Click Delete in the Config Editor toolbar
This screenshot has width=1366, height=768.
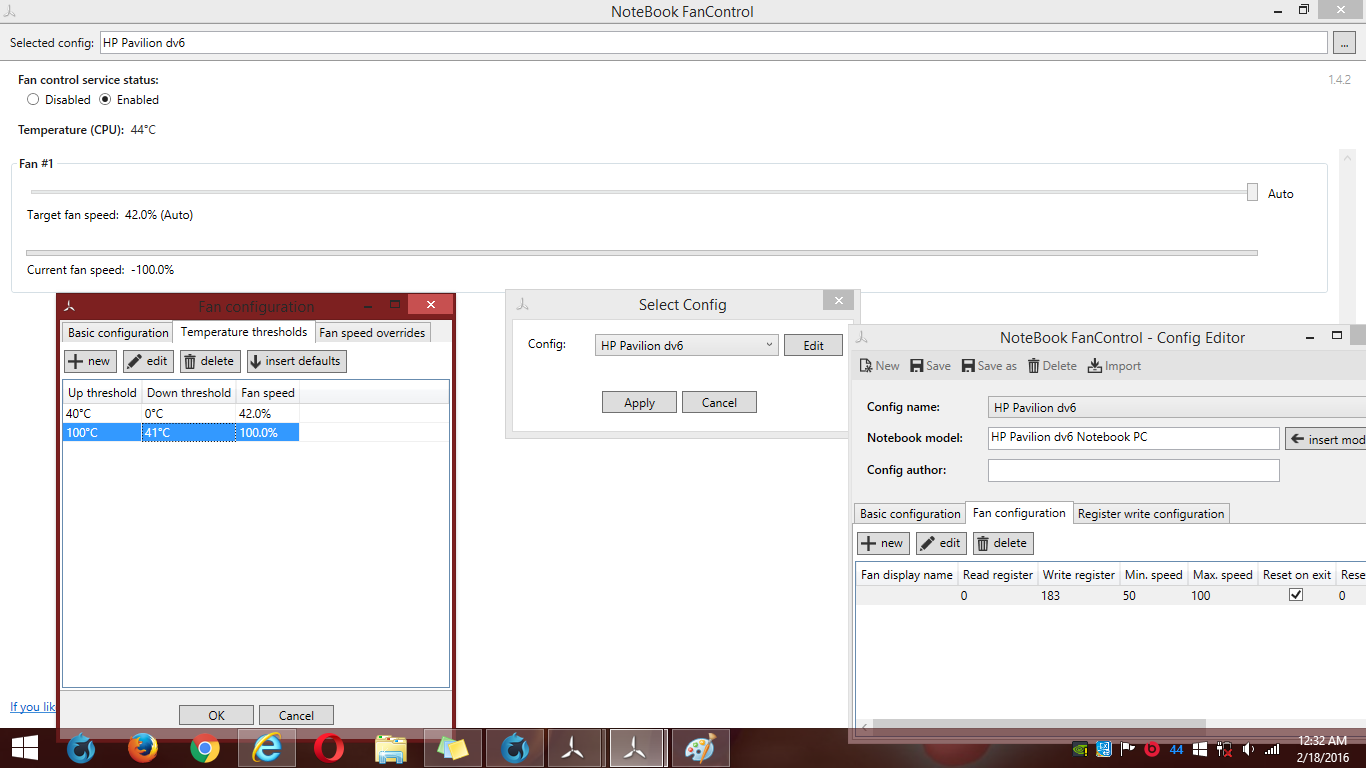(x=1052, y=366)
